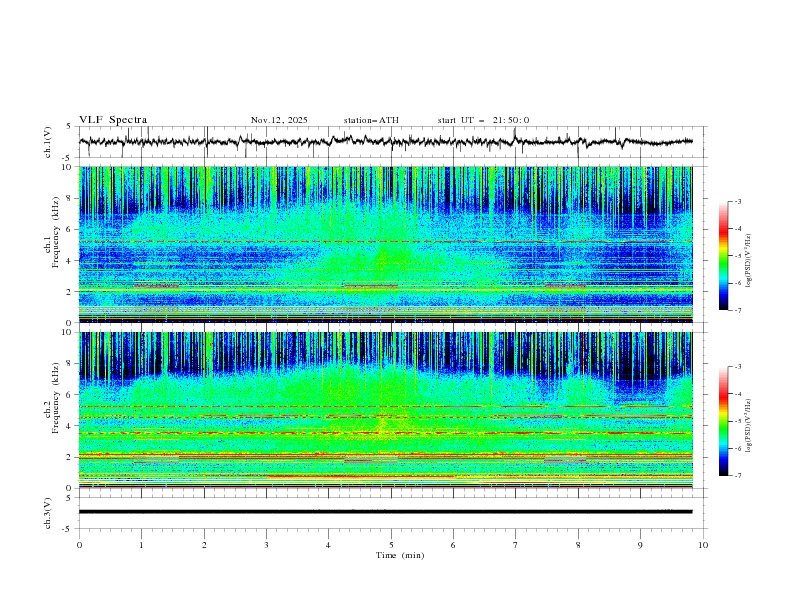Click the ch.2 colorbar log(PSD) unit label
The height and width of the screenshot is (612, 792).
pyautogui.click(x=749, y=425)
